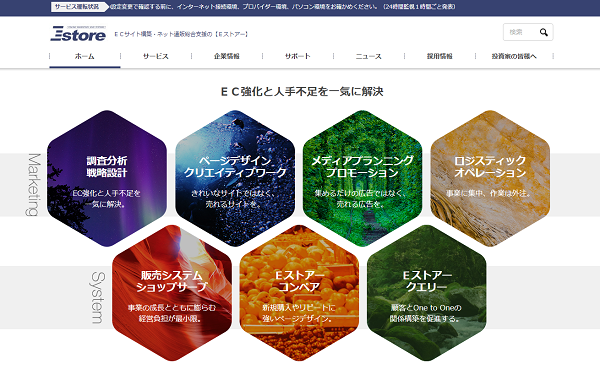Open the ホーム menu tab
Screen dimensions: 600x380
click(85, 56)
